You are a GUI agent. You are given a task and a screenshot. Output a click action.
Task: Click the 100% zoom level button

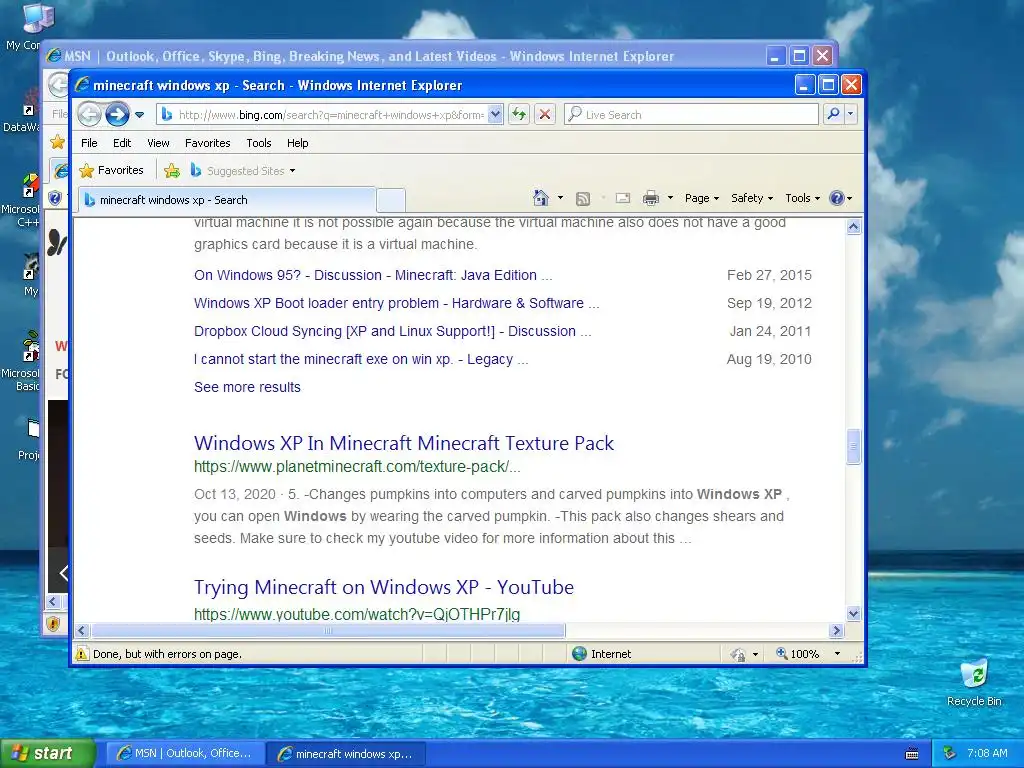point(797,654)
